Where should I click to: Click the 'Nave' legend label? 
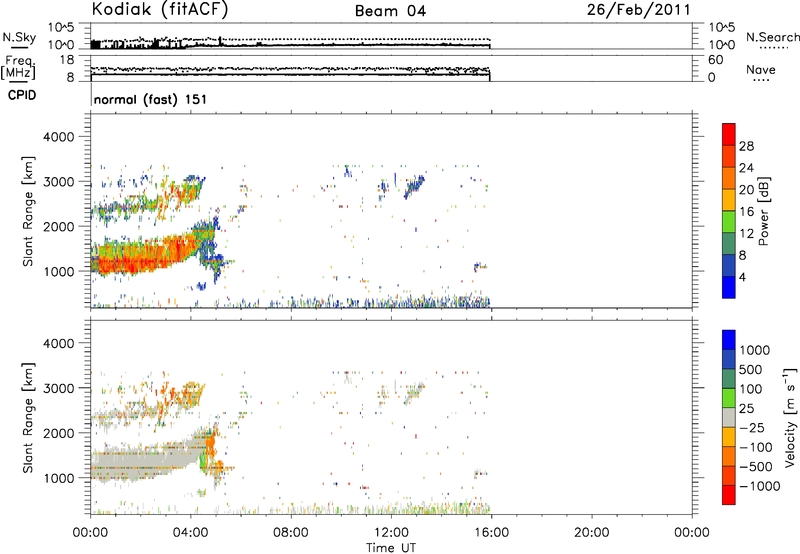[x=761, y=69]
